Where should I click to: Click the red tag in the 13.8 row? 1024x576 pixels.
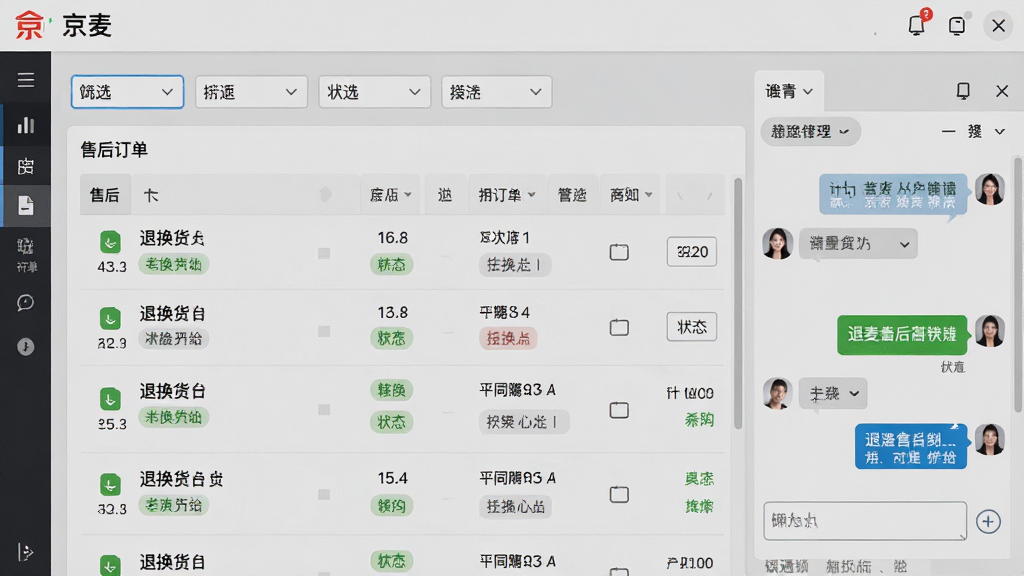click(508, 338)
